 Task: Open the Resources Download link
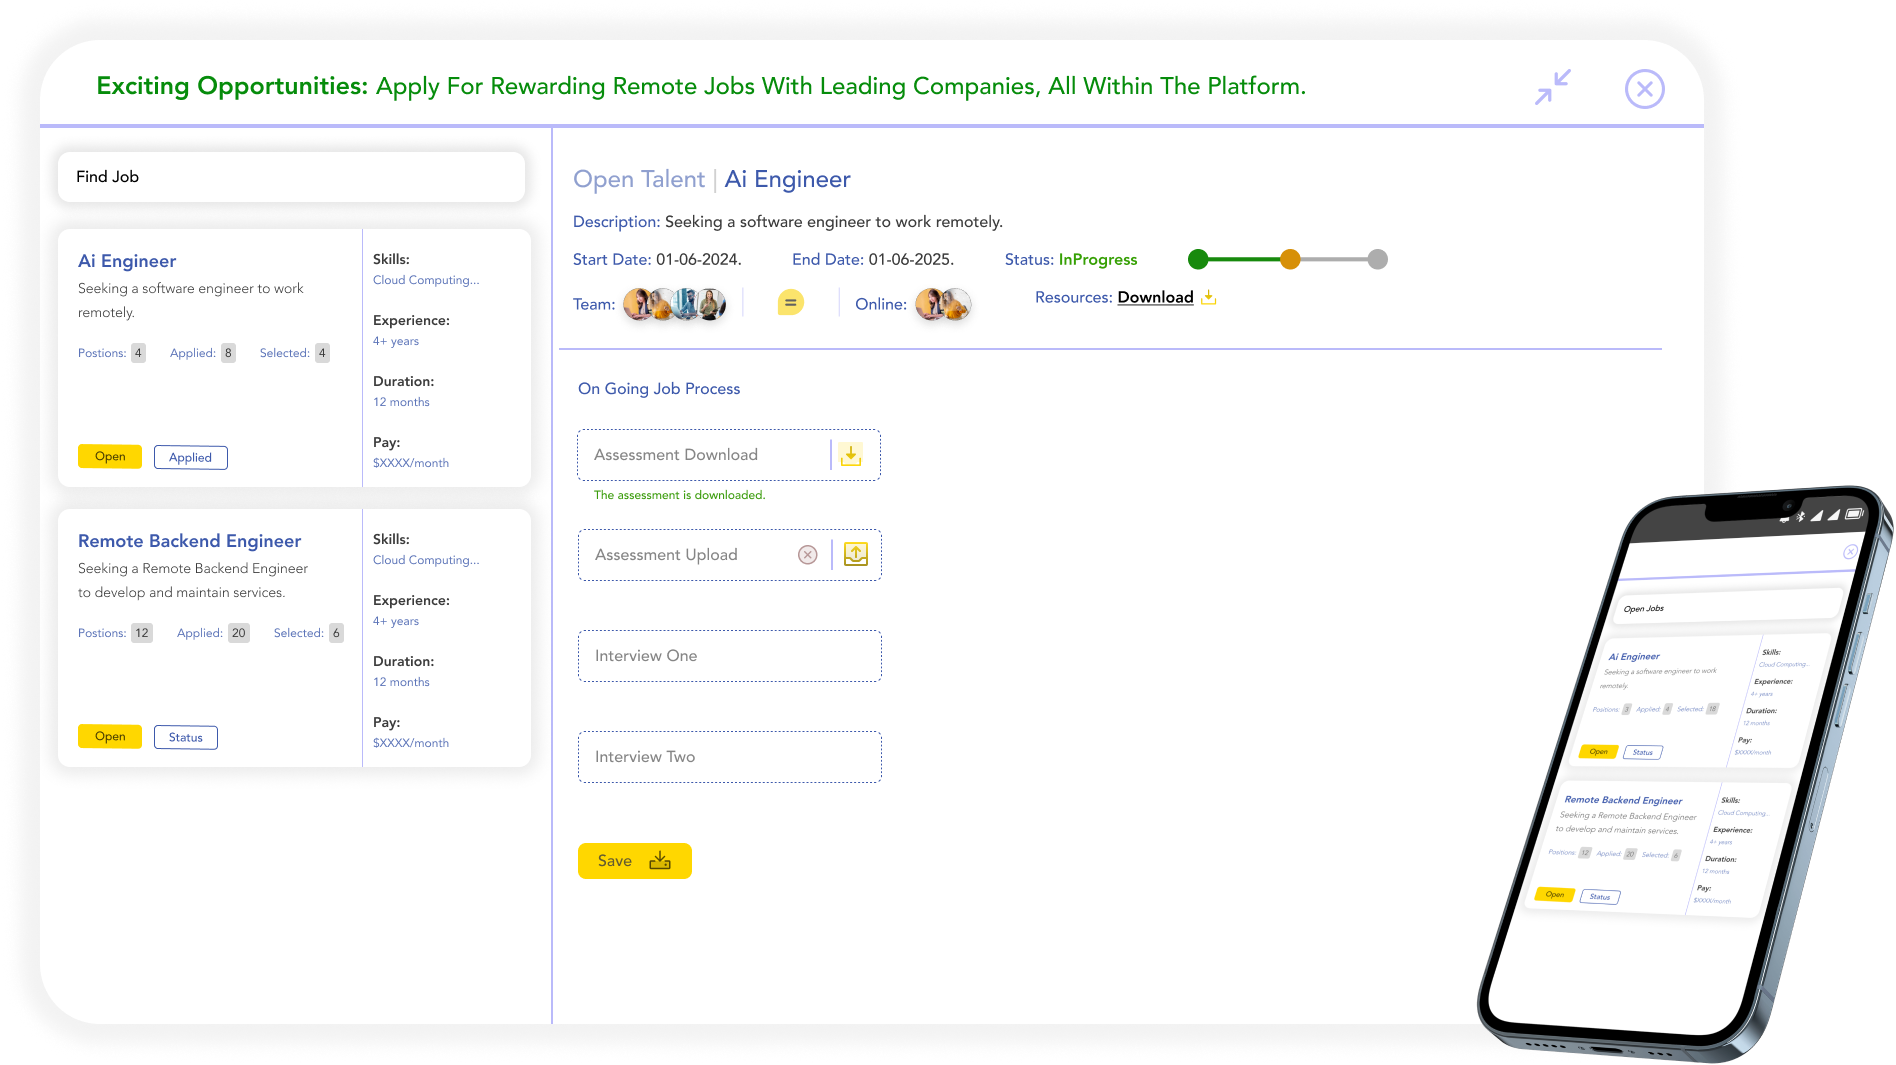tap(1155, 297)
